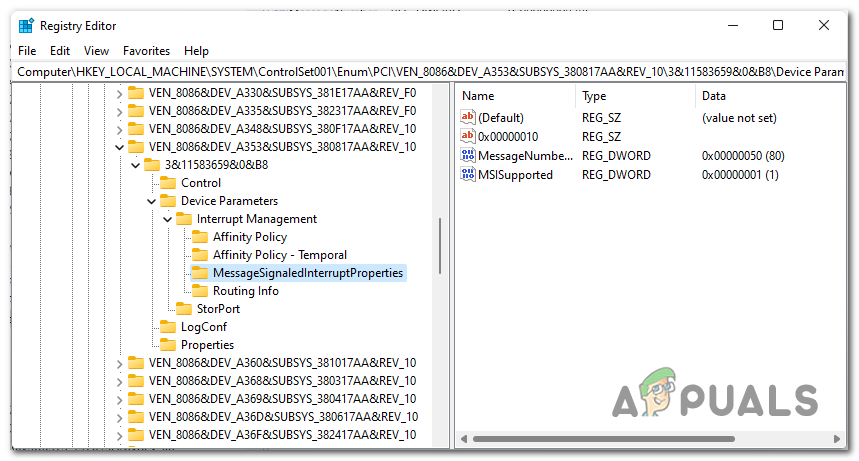Click the registry path address bar
This screenshot has width=859, height=461.
(430, 72)
